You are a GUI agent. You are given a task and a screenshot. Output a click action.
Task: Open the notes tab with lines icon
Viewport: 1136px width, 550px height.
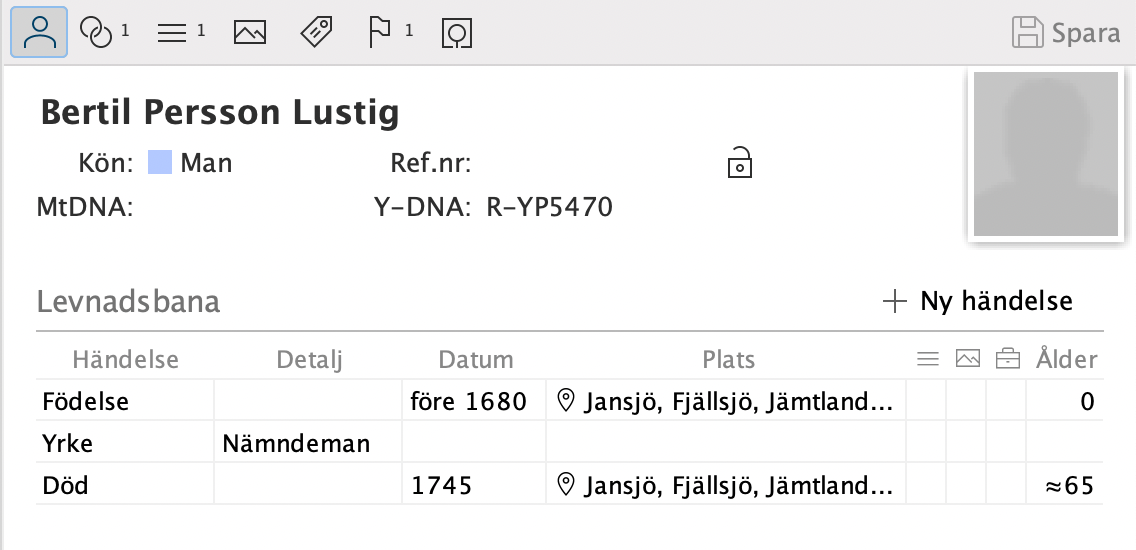click(173, 33)
